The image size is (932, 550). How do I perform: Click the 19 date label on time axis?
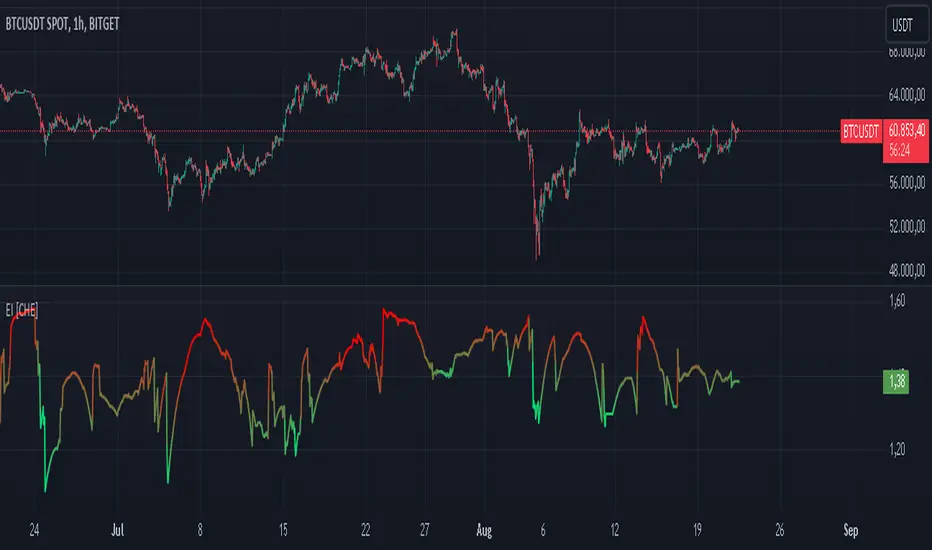click(697, 530)
